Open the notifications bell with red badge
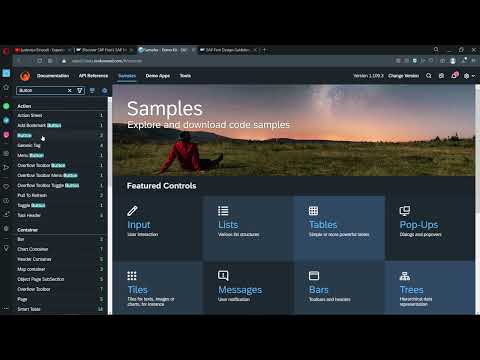The height and width of the screenshot is (360, 480). [454, 76]
